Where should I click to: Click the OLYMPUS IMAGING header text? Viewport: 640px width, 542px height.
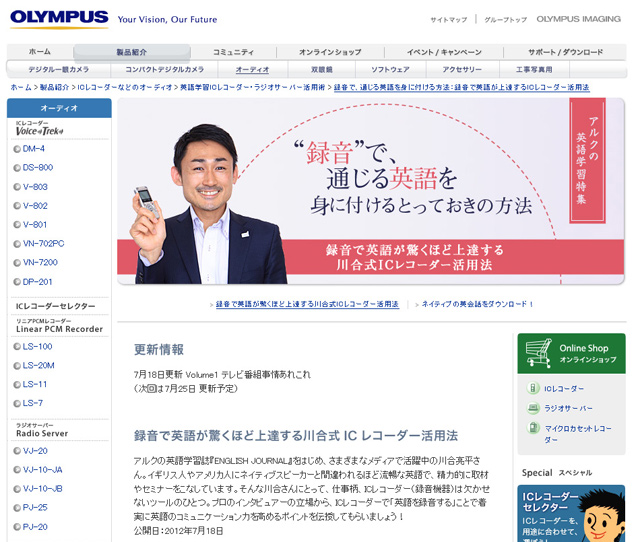pyautogui.click(x=578, y=19)
